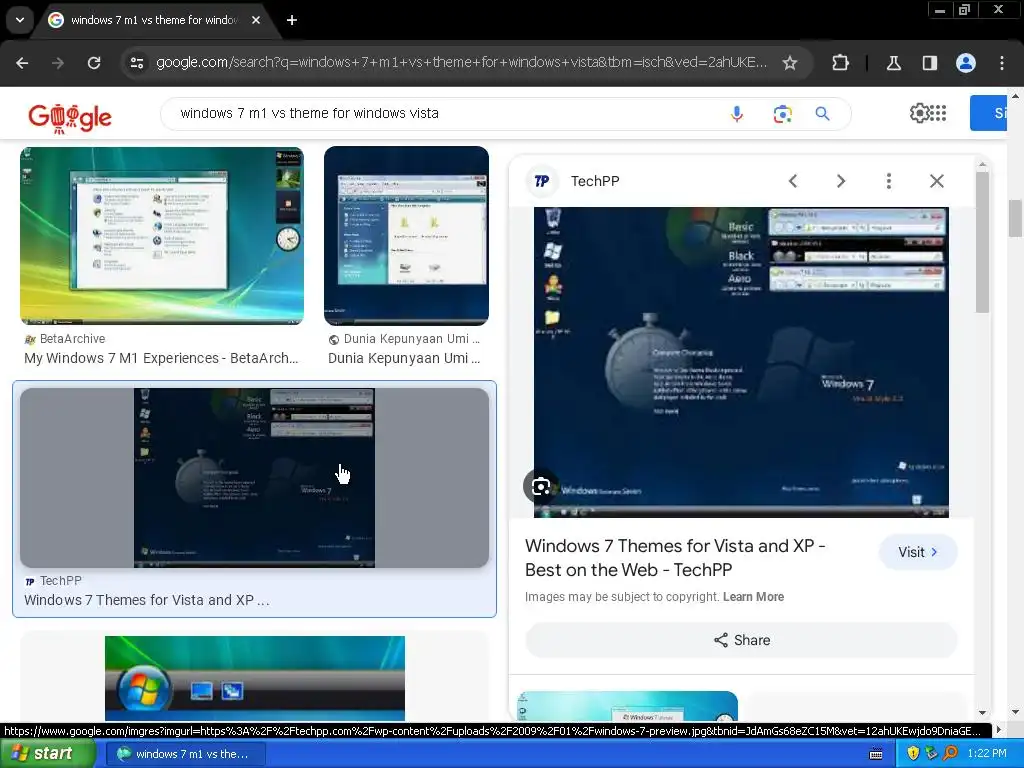Open the Chrome profile avatar

966,63
